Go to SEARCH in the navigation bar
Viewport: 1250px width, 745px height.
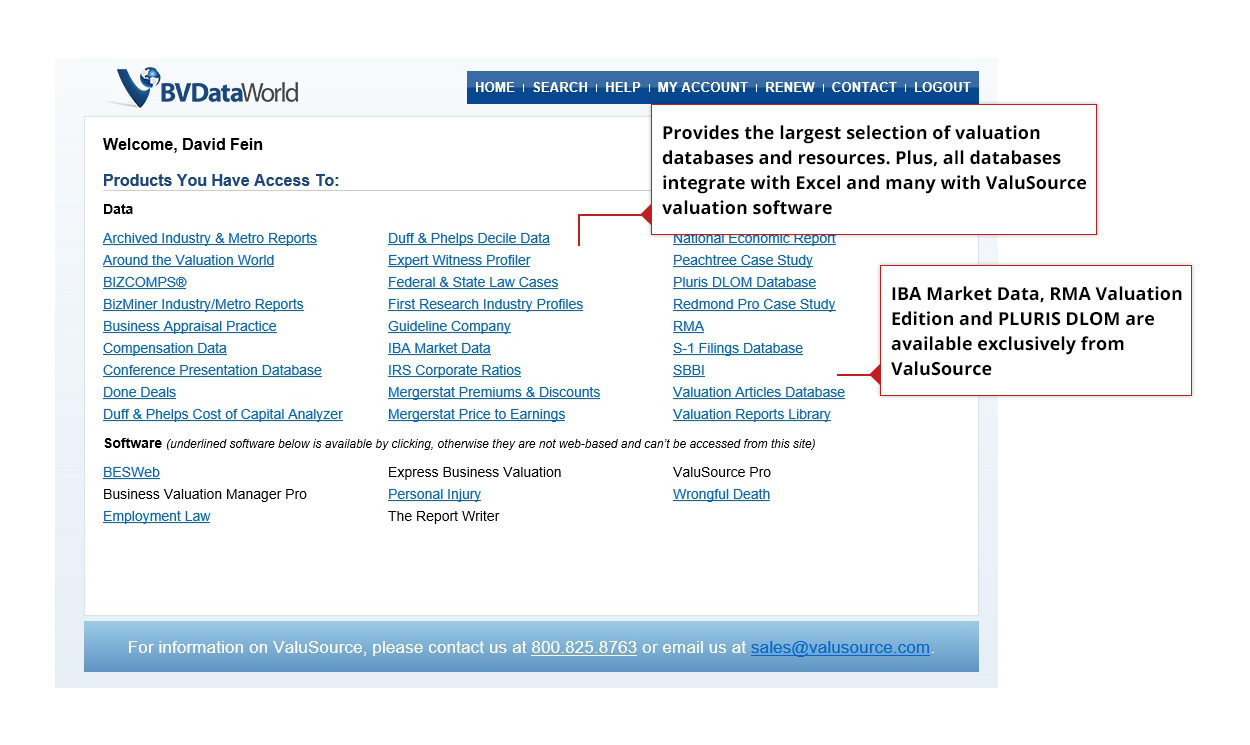[560, 87]
